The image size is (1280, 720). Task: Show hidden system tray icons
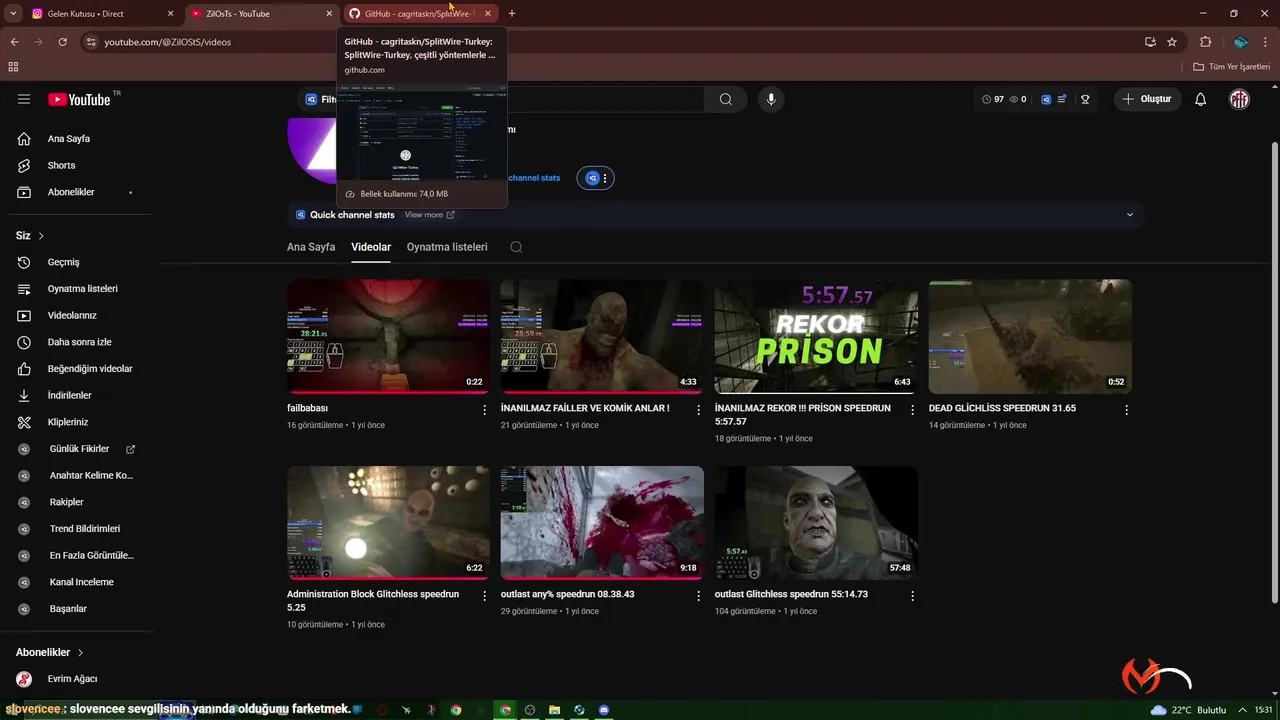1245,710
